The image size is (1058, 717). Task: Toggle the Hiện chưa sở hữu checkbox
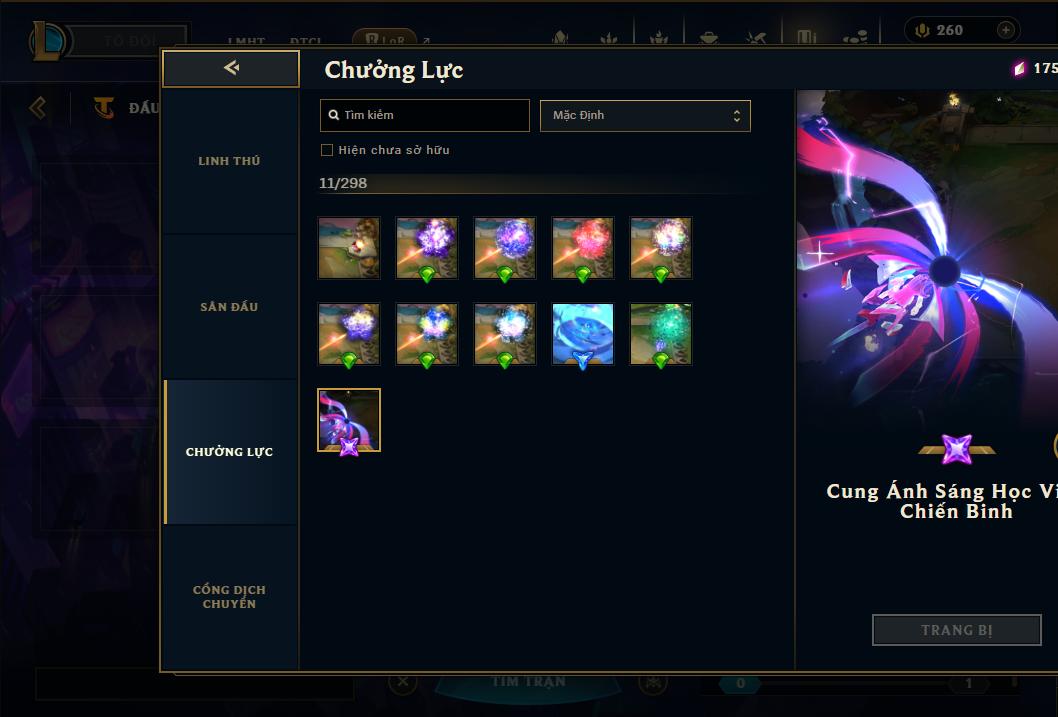[x=327, y=150]
